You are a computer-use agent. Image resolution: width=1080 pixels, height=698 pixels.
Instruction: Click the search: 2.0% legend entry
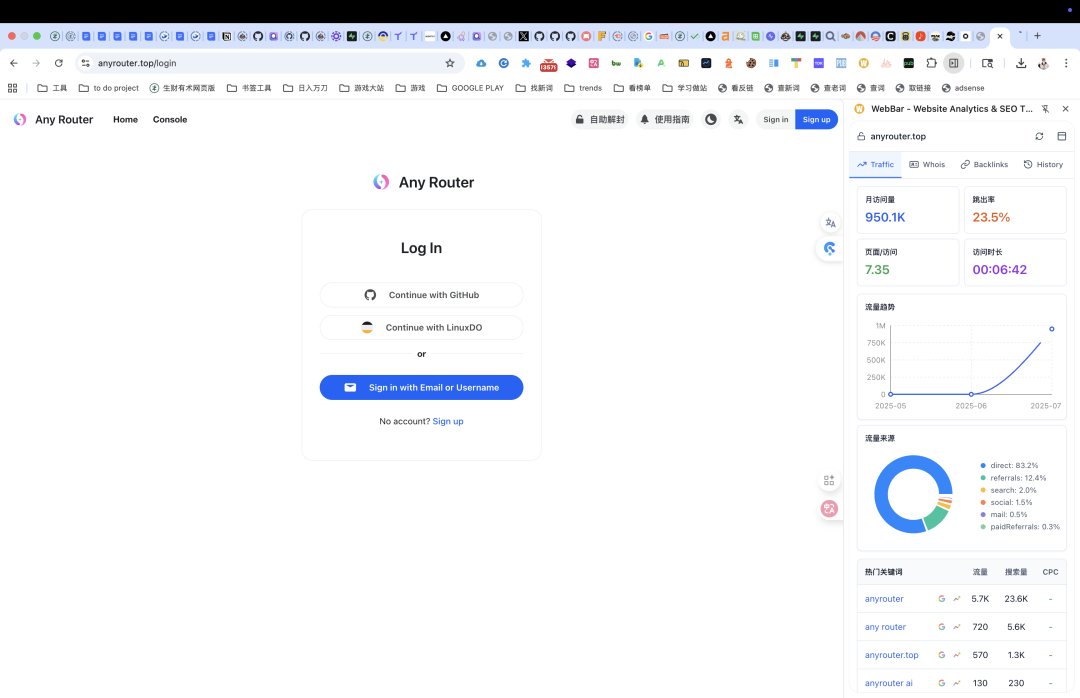pyautogui.click(x=1008, y=491)
